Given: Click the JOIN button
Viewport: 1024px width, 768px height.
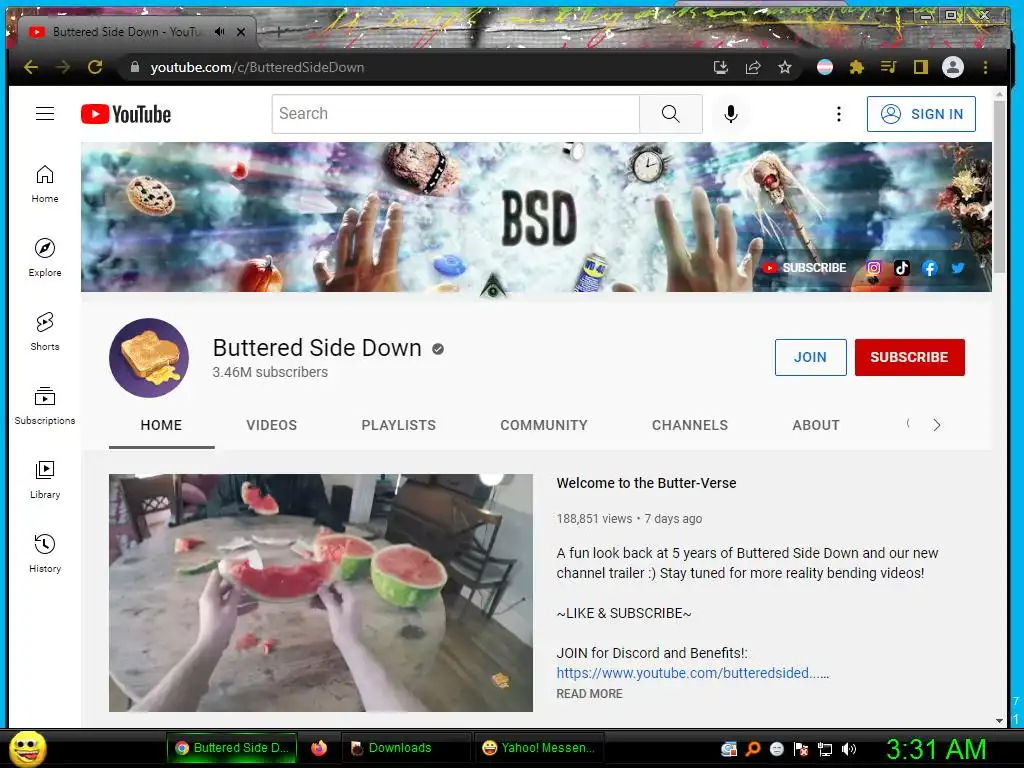Looking at the screenshot, I should (810, 357).
